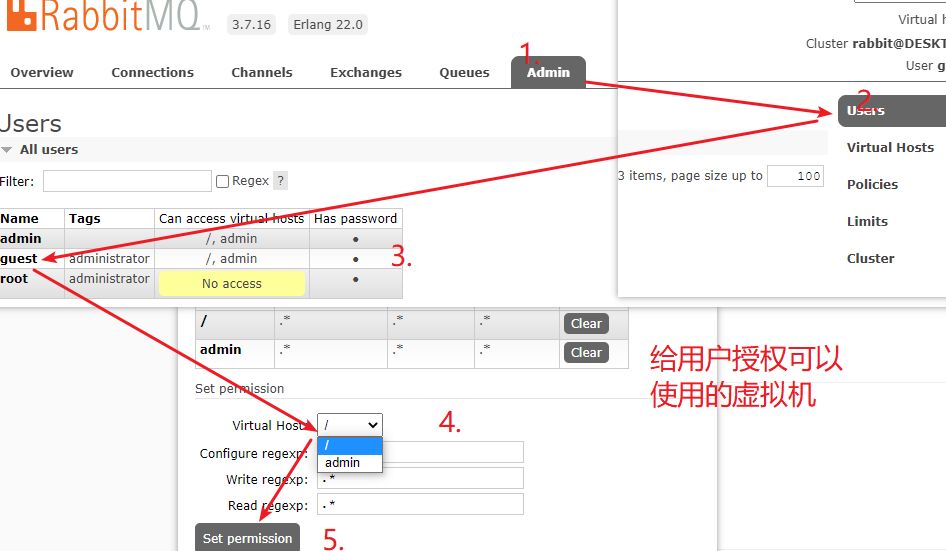Click the Admin tab
The height and width of the screenshot is (551, 946).
coord(548,72)
